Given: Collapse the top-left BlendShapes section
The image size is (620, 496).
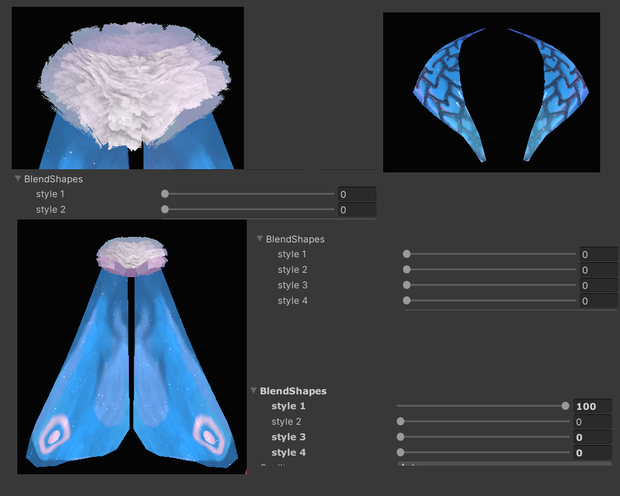Looking at the screenshot, I should 18,179.
